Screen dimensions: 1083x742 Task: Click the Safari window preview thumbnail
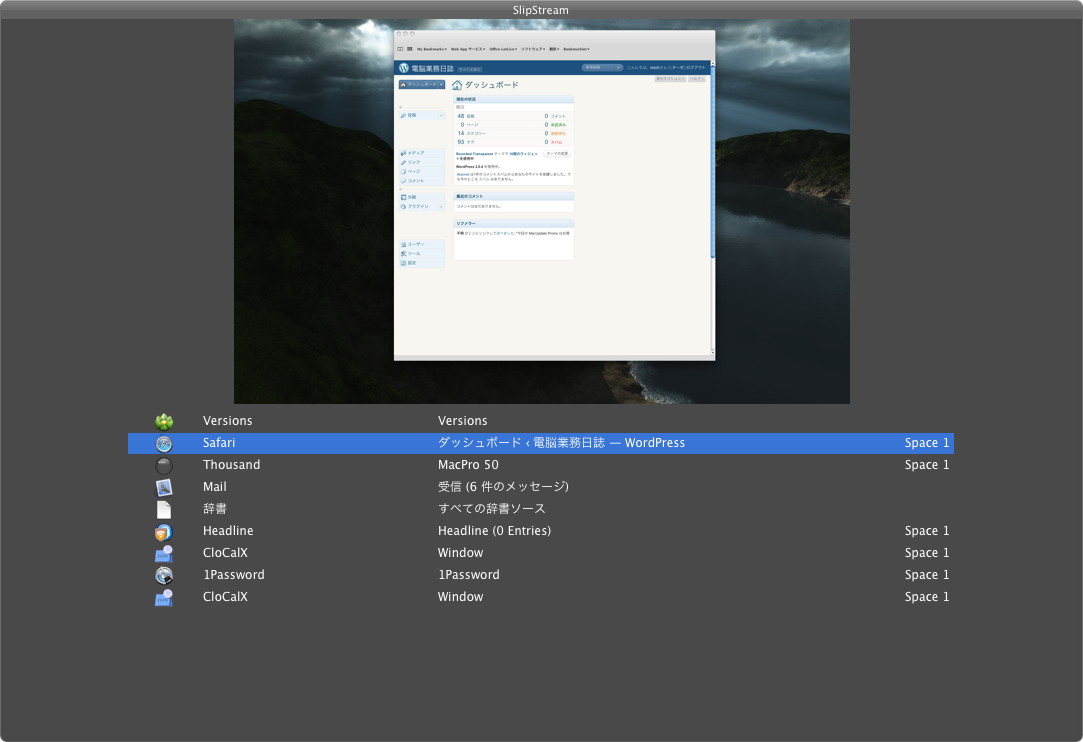coord(555,195)
